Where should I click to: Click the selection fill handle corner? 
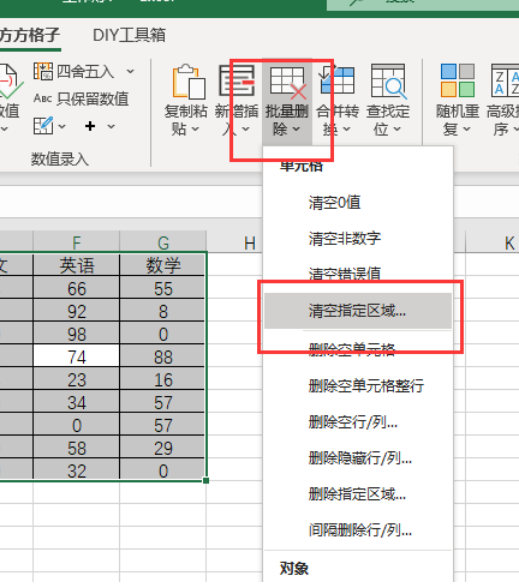tap(206, 481)
